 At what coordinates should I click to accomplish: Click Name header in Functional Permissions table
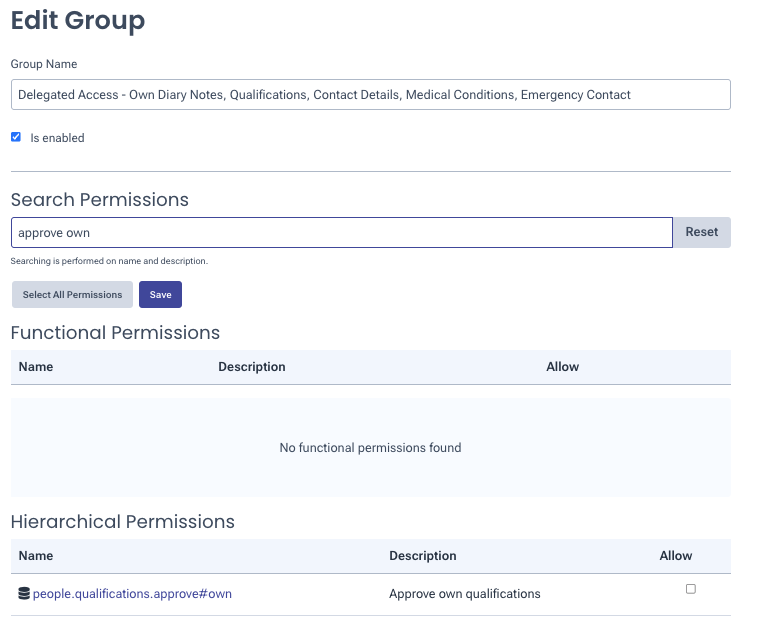(36, 367)
